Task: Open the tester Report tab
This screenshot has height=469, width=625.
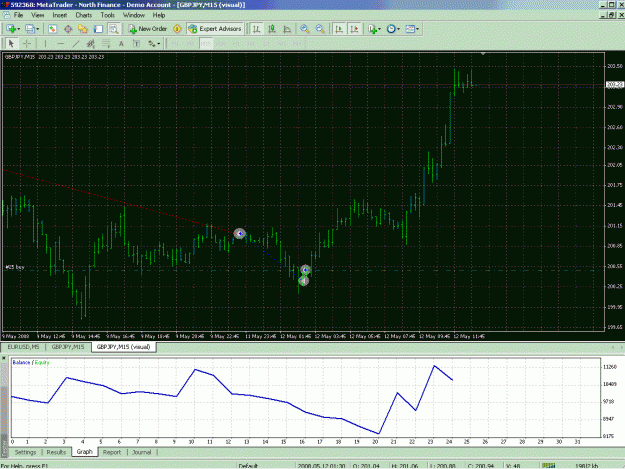Action: click(112, 452)
